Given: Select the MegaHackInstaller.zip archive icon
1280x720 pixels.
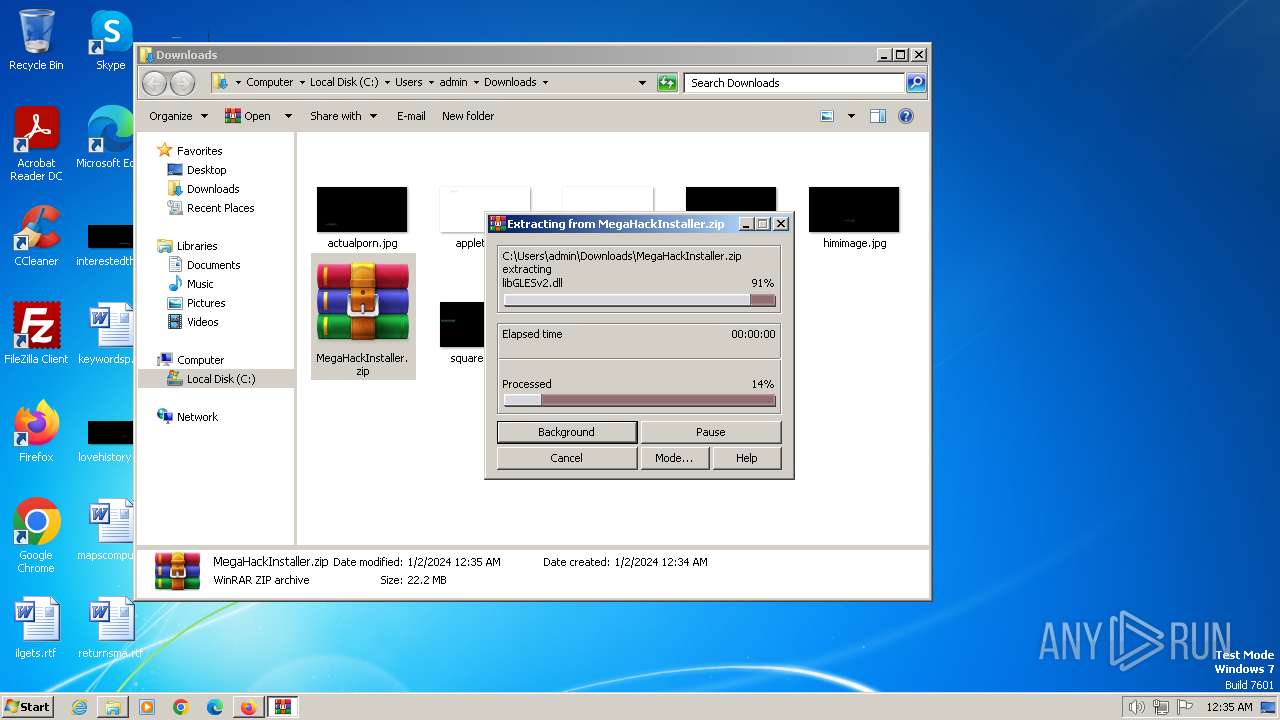Looking at the screenshot, I should tap(363, 316).
